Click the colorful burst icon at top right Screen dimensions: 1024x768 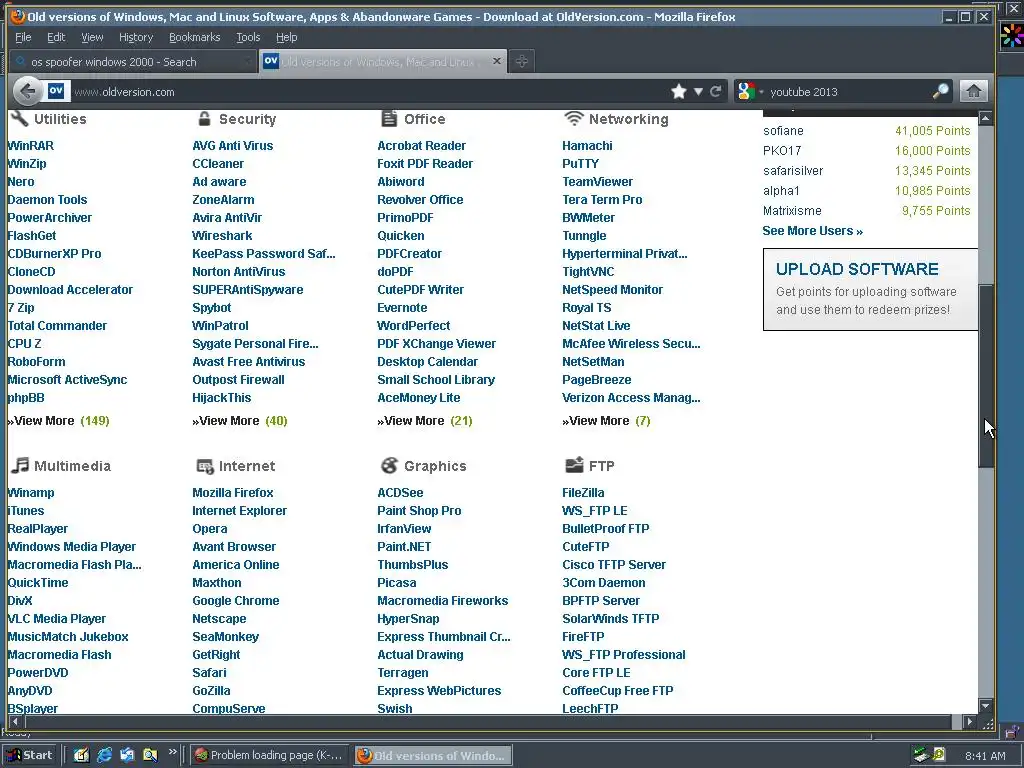[1012, 36]
